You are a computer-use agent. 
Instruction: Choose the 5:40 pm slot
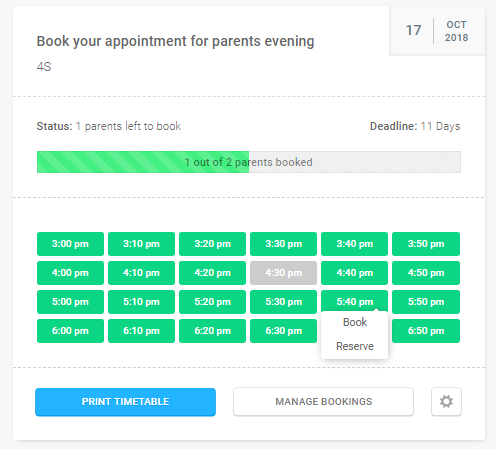coord(354,302)
